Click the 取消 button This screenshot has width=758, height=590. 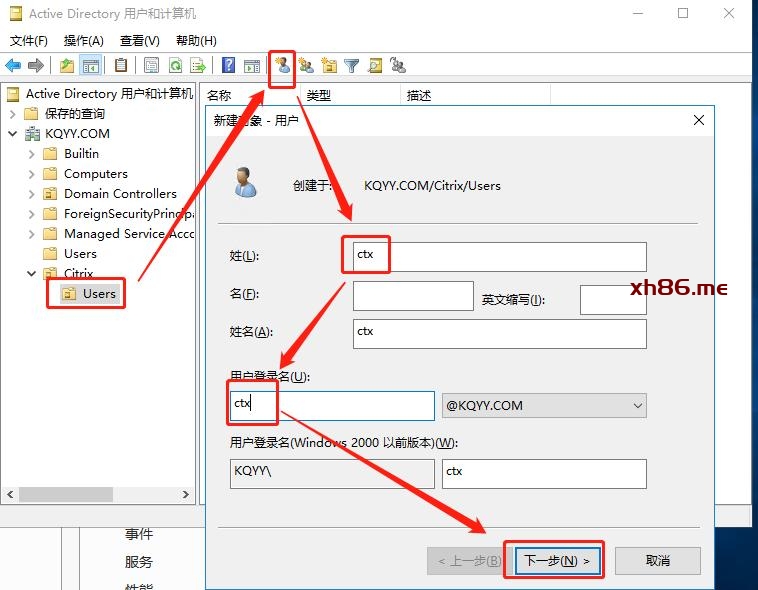tap(657, 561)
